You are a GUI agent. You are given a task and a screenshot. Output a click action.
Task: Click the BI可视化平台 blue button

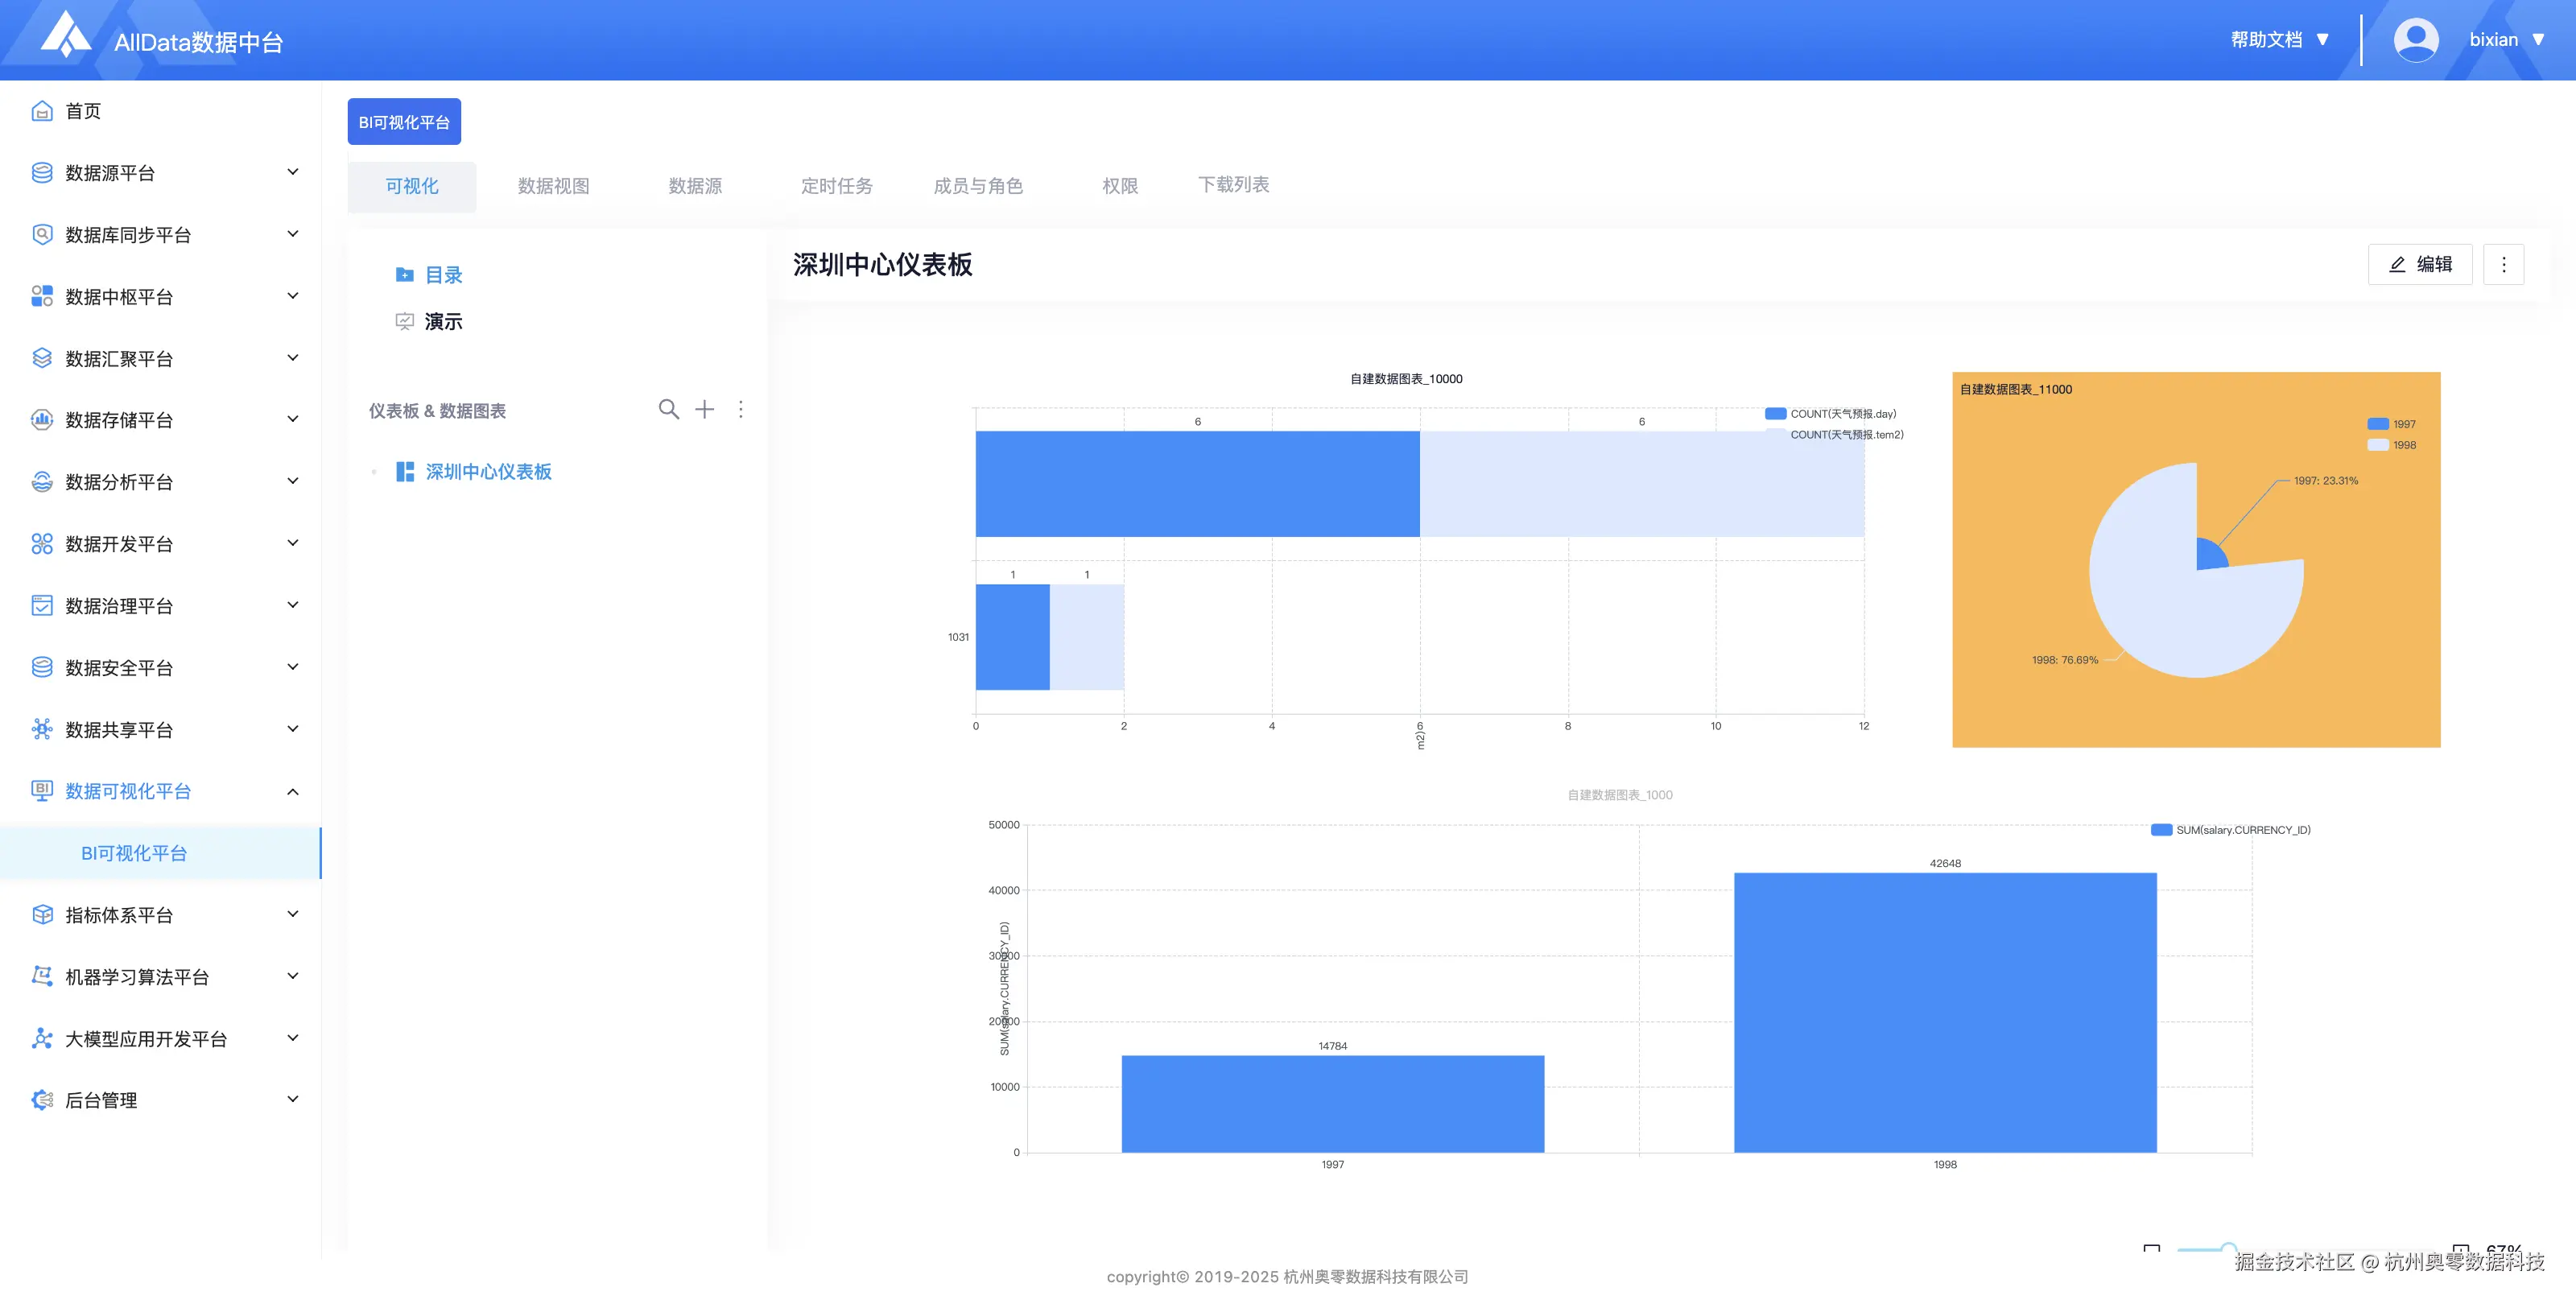click(x=404, y=122)
